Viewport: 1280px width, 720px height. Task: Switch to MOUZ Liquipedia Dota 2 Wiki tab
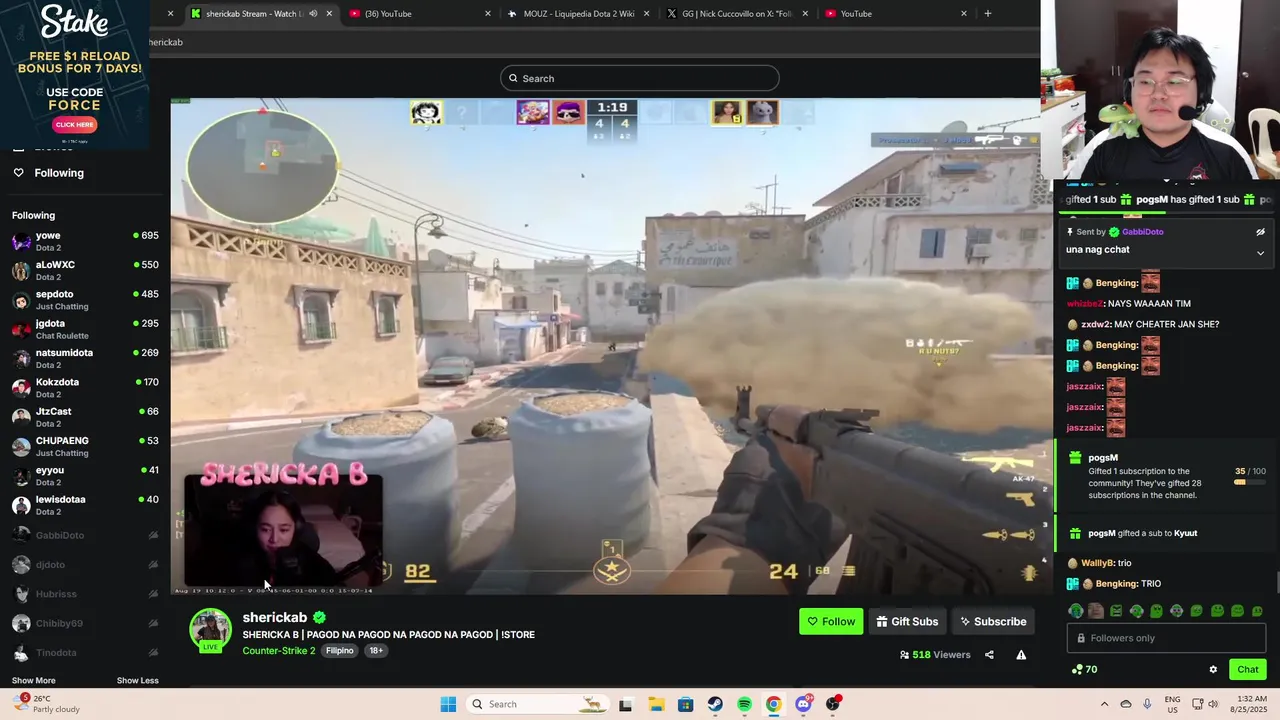578,14
